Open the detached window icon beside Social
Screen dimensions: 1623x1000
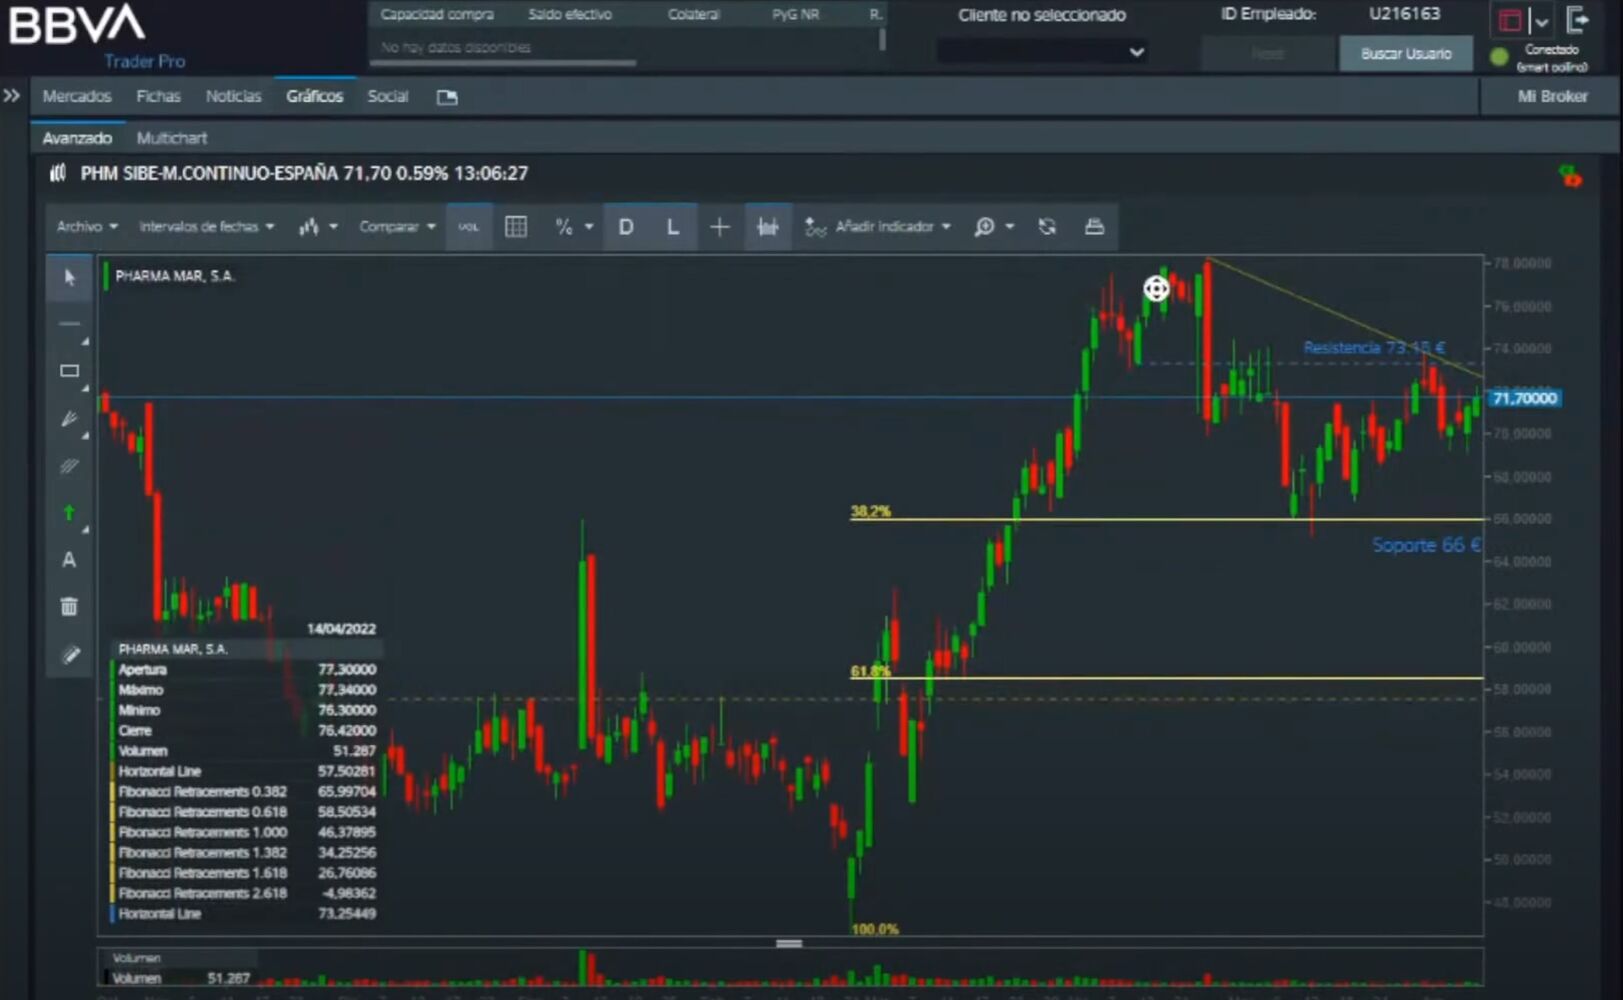point(447,97)
